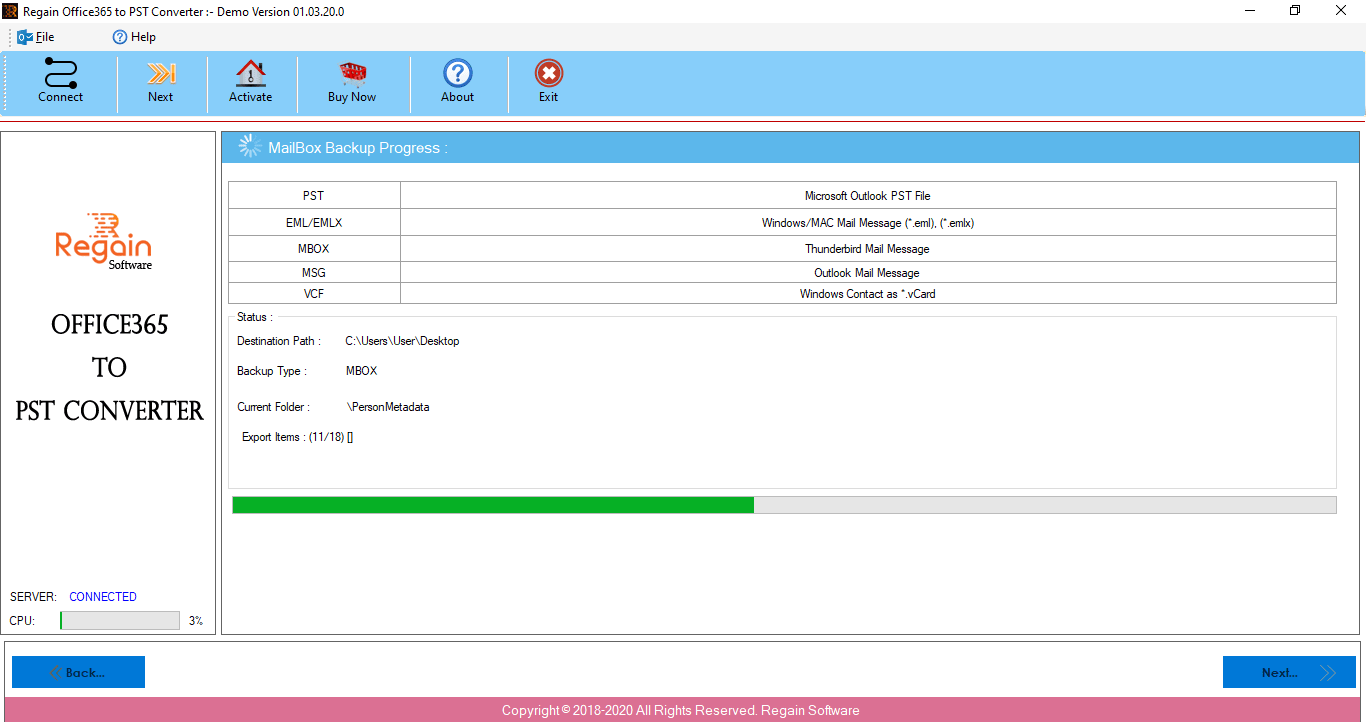Screen dimensions: 1366x722
Task: Select the MBOX row cell
Action: (314, 249)
